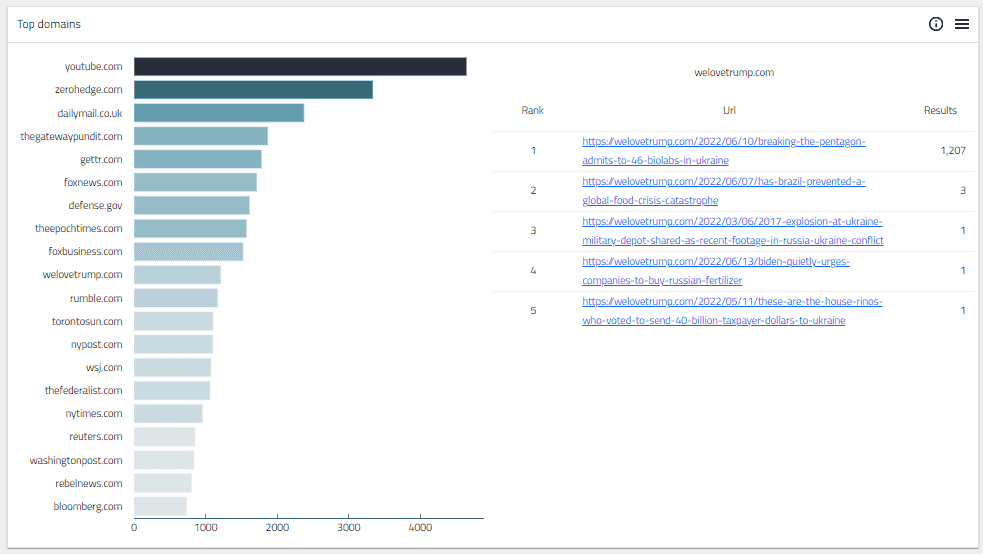
Task: Open the House RINOs 40 billion link
Action: click(x=732, y=311)
